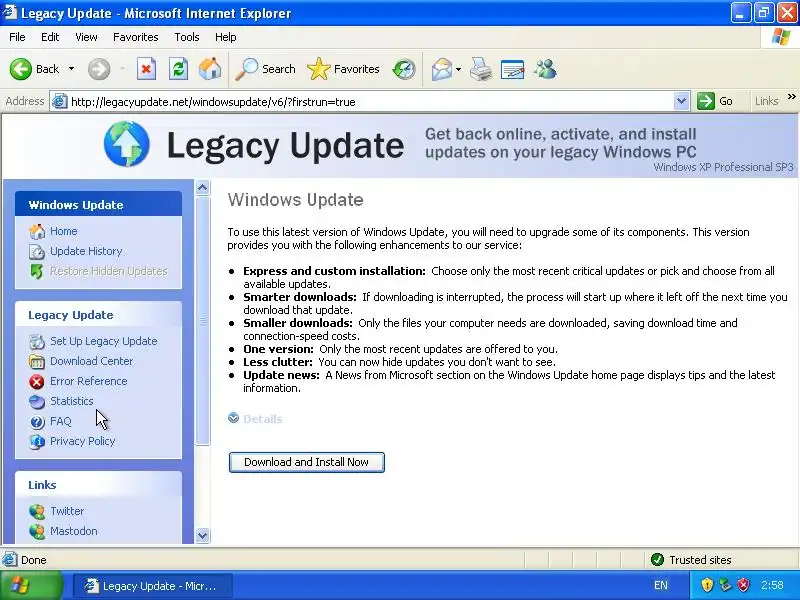Viewport: 800px width, 600px height.
Task: Print the page using printer icon
Action: (x=481, y=69)
